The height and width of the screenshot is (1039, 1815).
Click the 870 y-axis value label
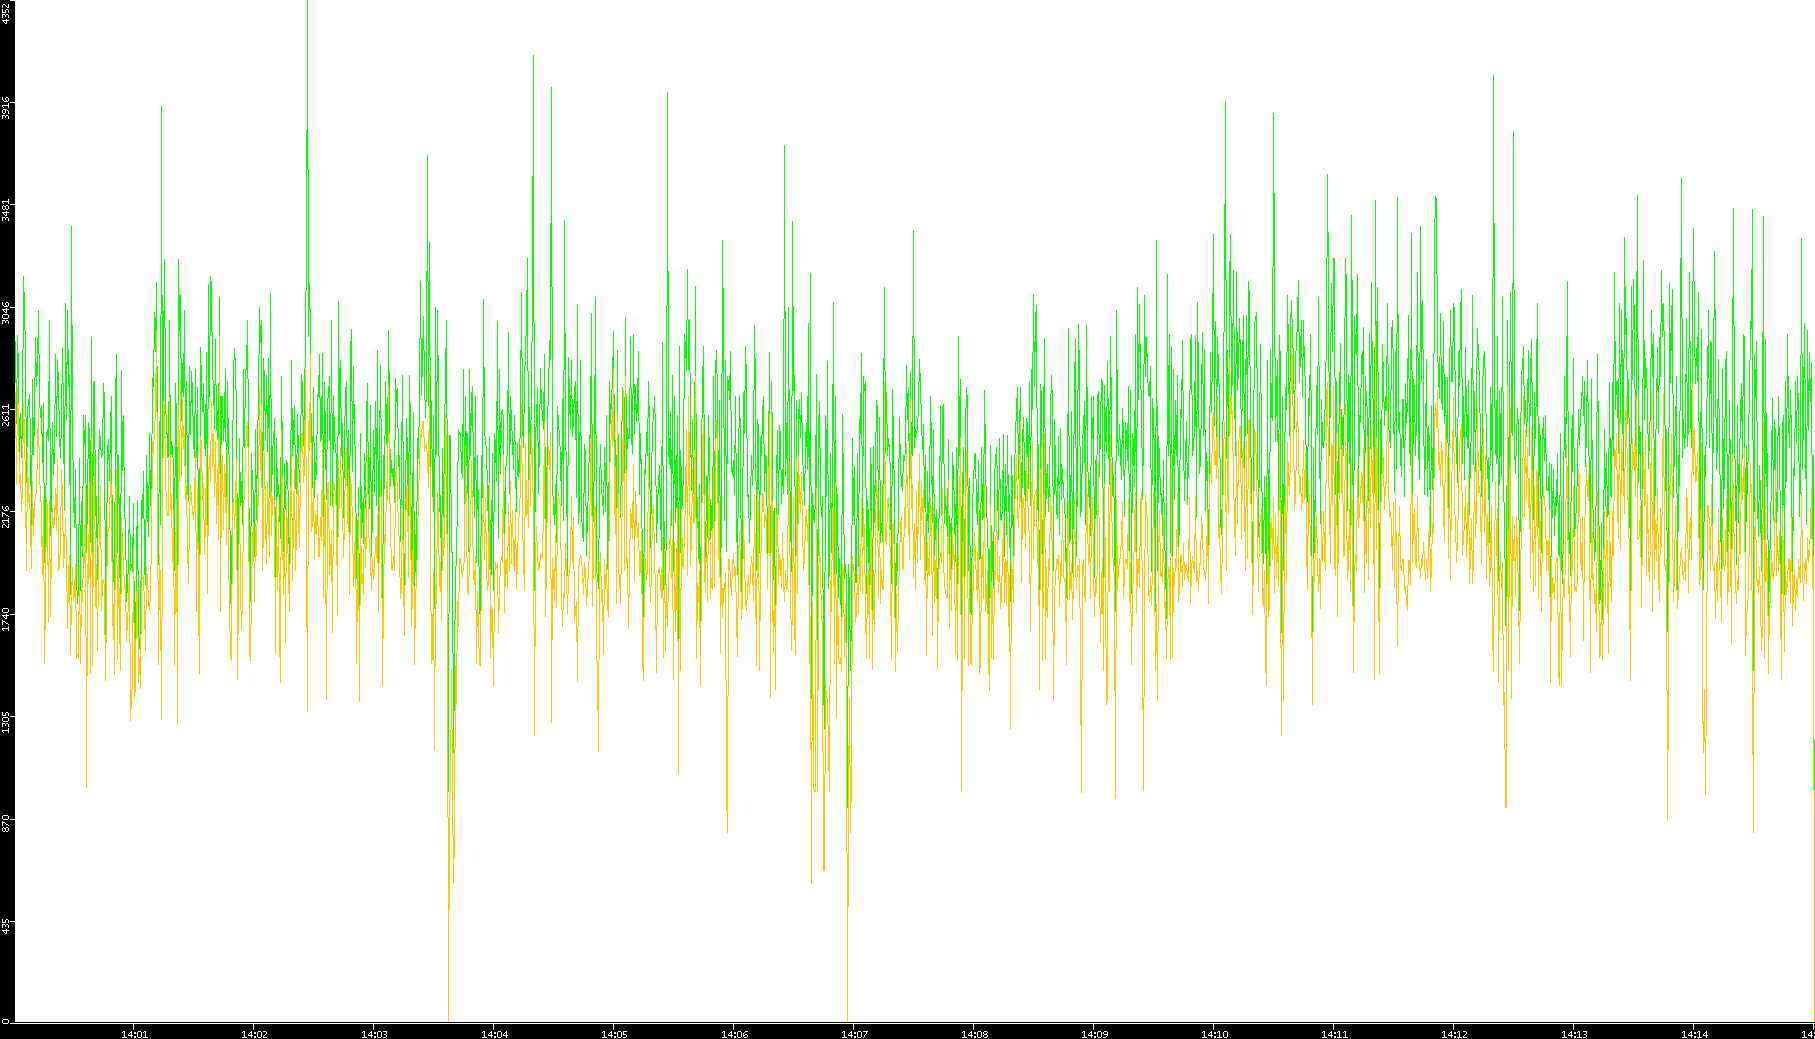[x=6, y=822]
